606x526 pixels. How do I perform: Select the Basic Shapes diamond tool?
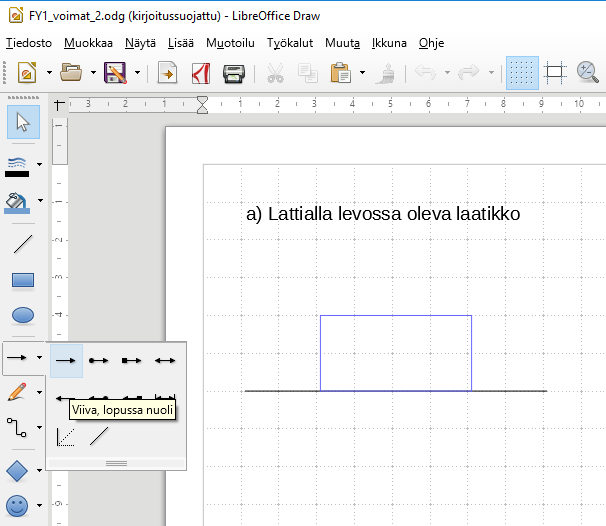(17, 471)
